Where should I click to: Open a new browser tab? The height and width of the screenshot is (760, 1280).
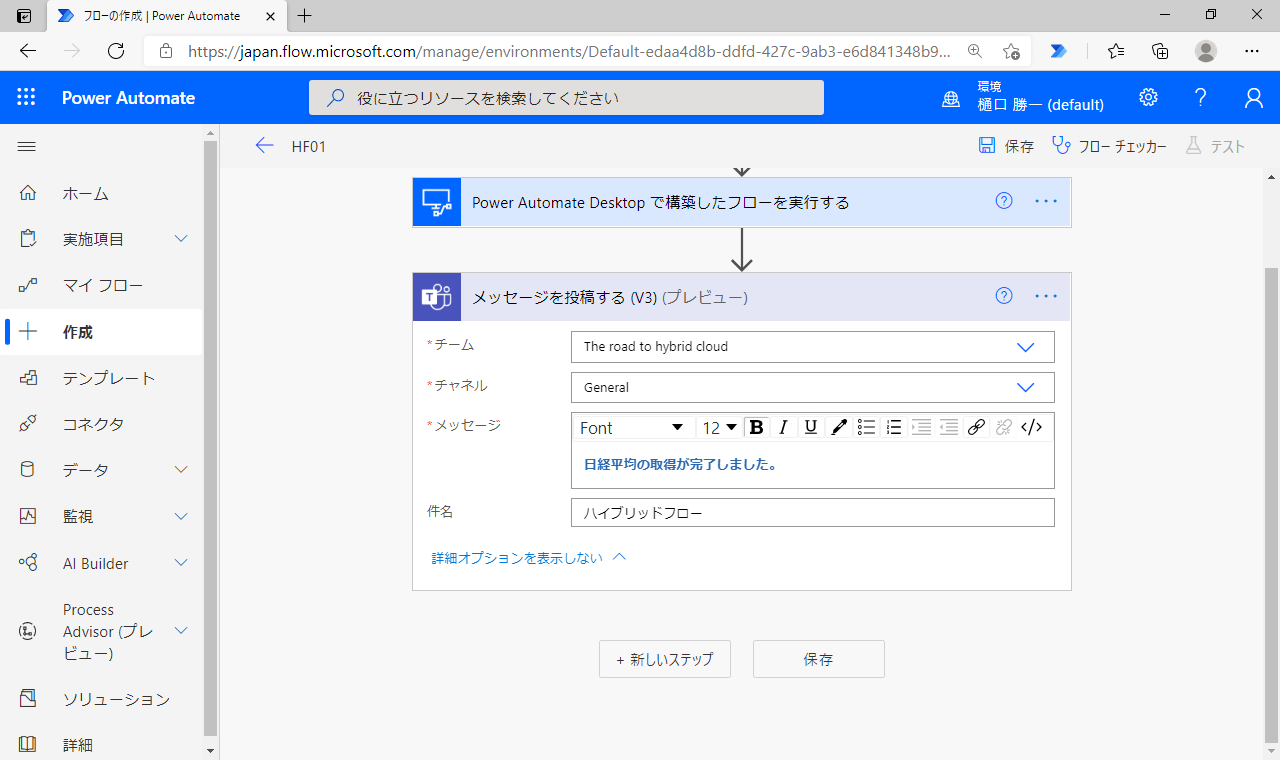point(305,16)
